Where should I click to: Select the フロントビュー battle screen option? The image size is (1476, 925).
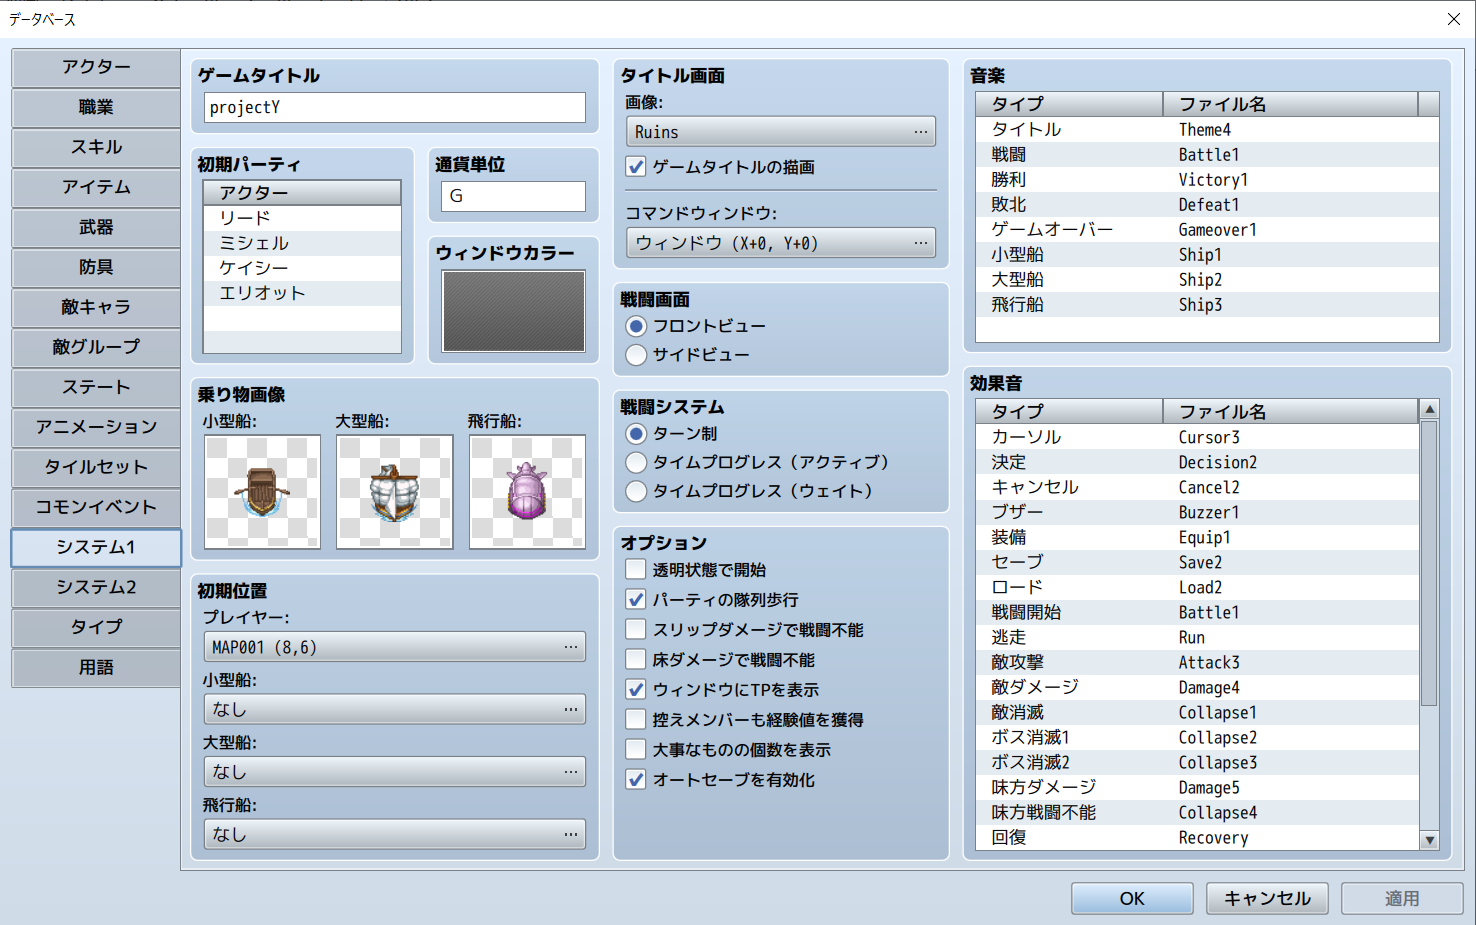636,326
